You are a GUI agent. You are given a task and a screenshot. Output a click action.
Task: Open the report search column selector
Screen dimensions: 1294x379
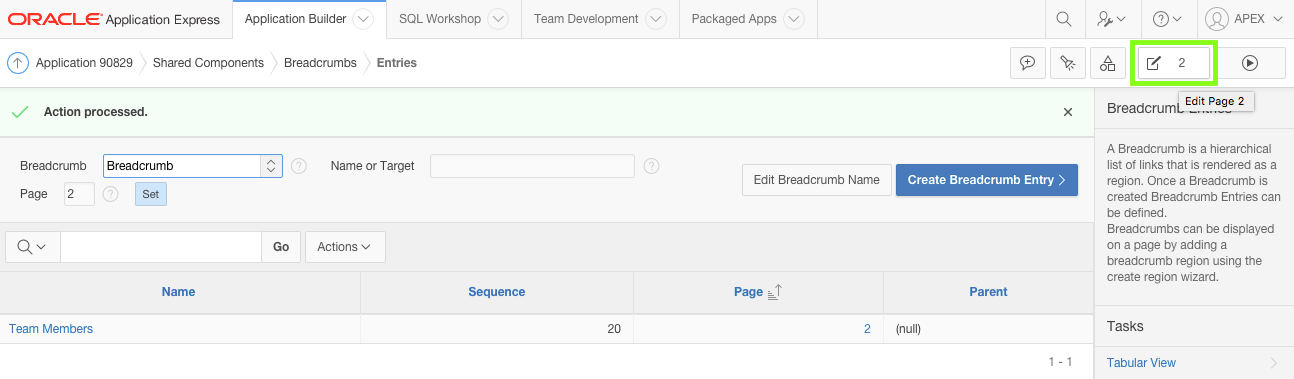(33, 247)
